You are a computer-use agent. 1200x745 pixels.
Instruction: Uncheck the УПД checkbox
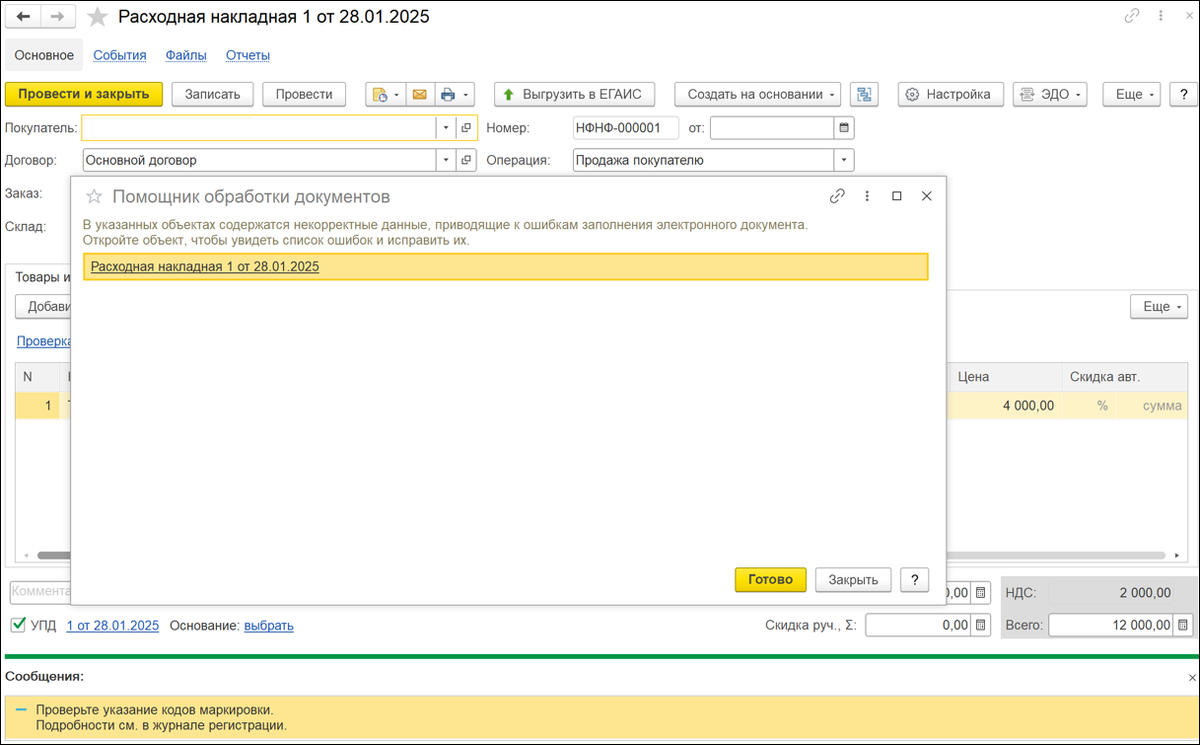(x=17, y=625)
